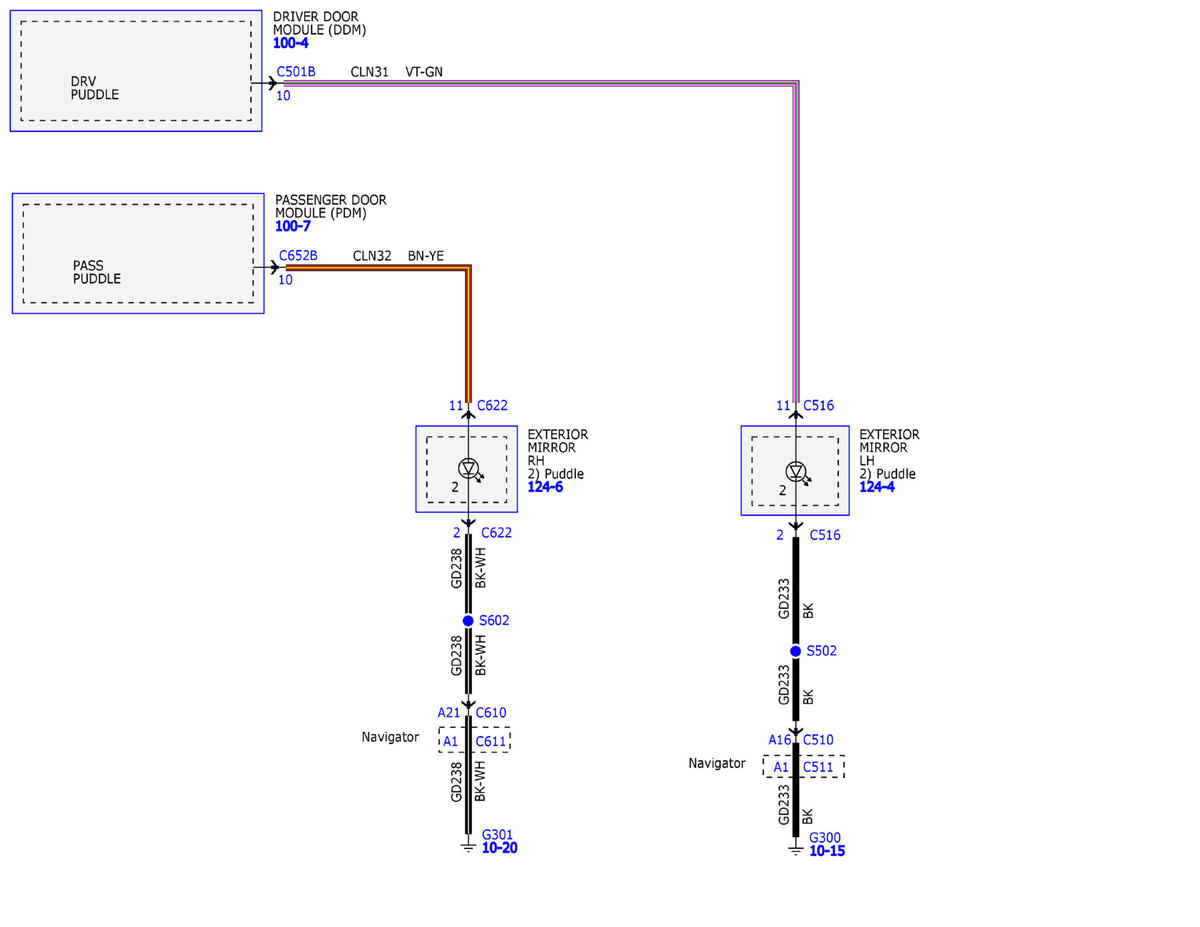Open the 100-7 passenger door module link
The image size is (1200, 927).
point(293,226)
